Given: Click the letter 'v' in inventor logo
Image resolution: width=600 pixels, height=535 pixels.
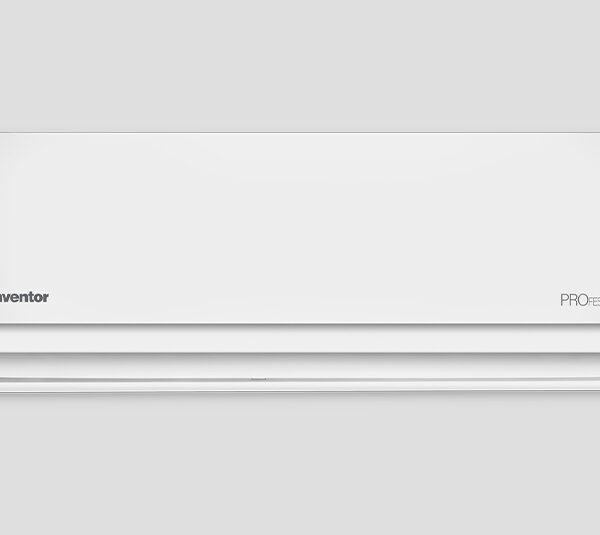Looking at the screenshot, I should click(6, 298).
